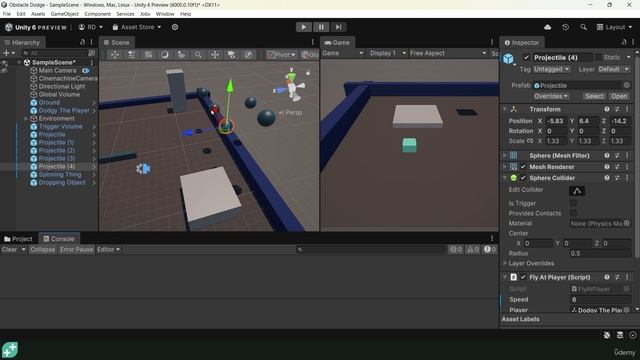Lock the Hierarchy panel

pos(82,42)
